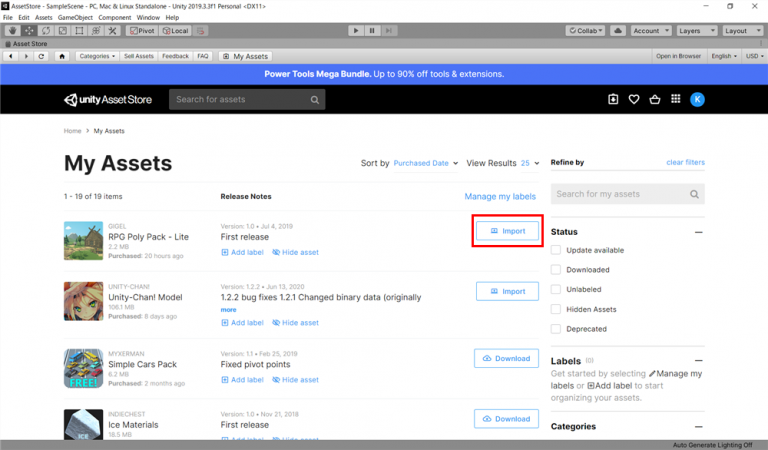Open My Assets download icon in header
This screenshot has height=450, width=768.
613,99
